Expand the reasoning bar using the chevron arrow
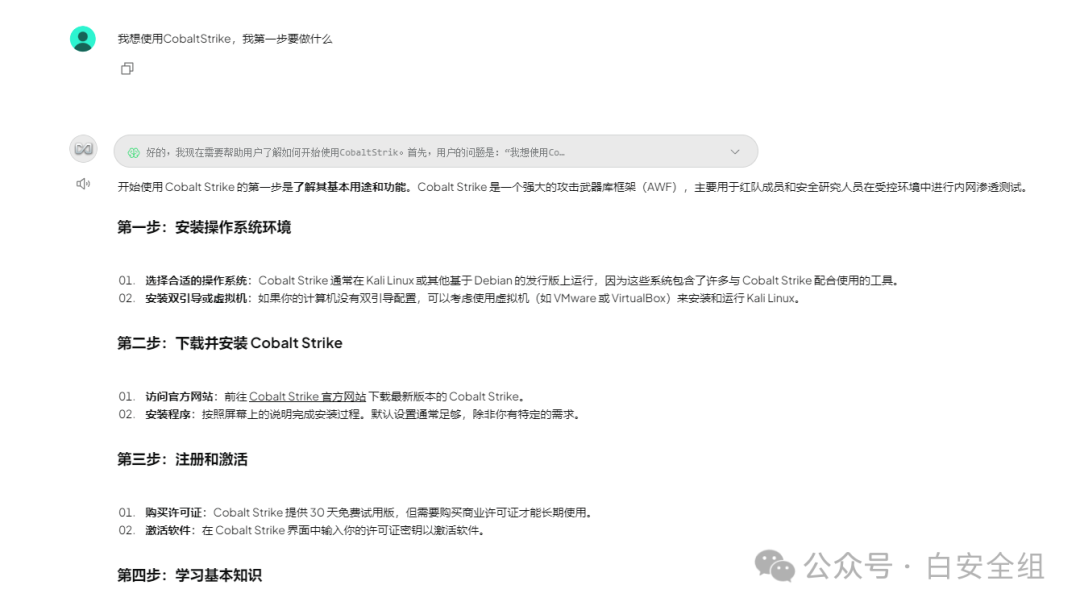Image resolution: width=1080 pixels, height=610 pixels. coord(735,152)
